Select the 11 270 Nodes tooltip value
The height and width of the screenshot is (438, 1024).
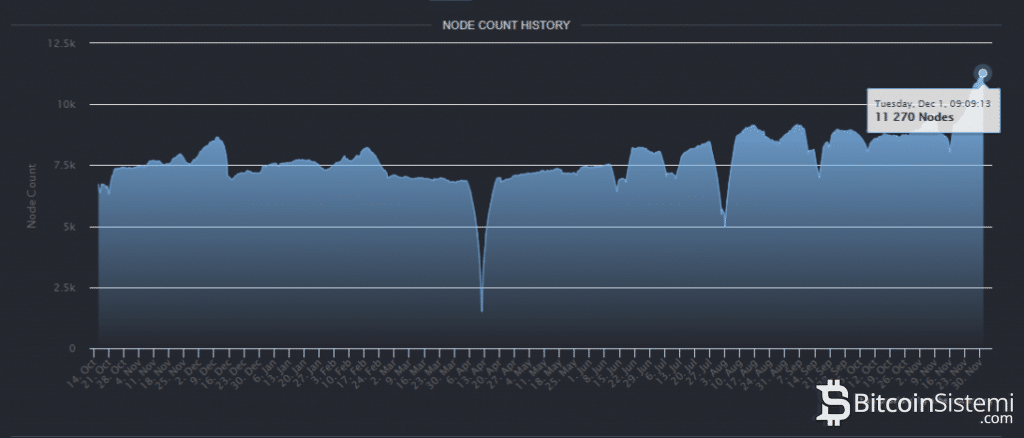[914, 117]
